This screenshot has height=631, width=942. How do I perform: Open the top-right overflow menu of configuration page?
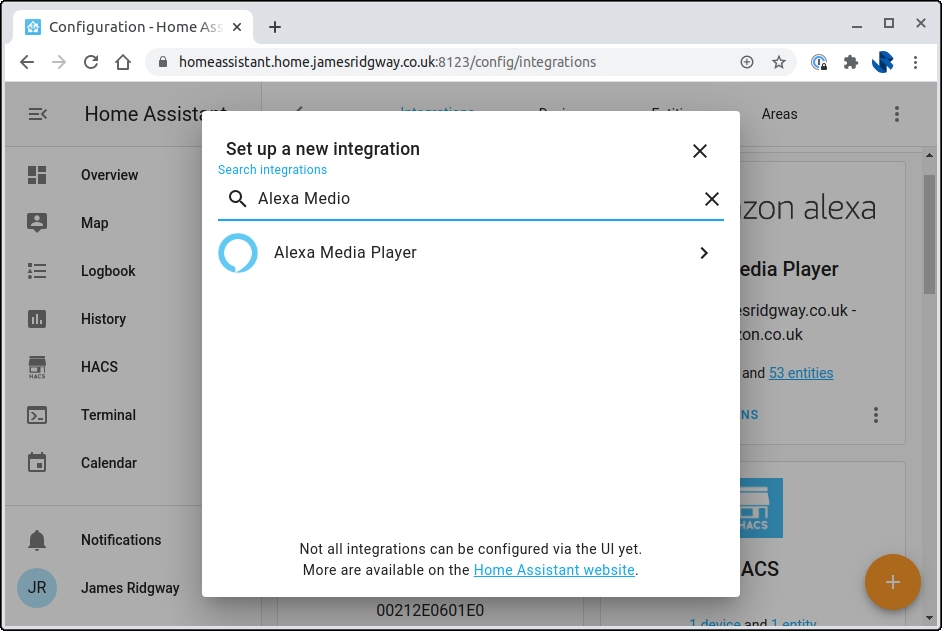pos(896,114)
